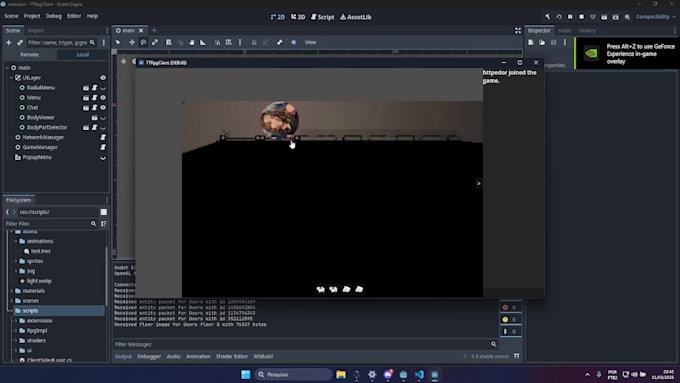Open the viewport View menu button
The height and width of the screenshot is (383, 680).
pos(311,42)
